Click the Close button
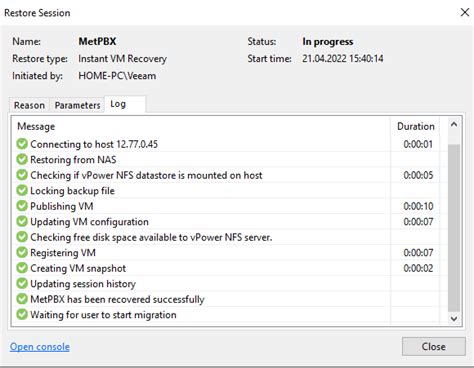The width and height of the screenshot is (474, 368). click(x=433, y=346)
